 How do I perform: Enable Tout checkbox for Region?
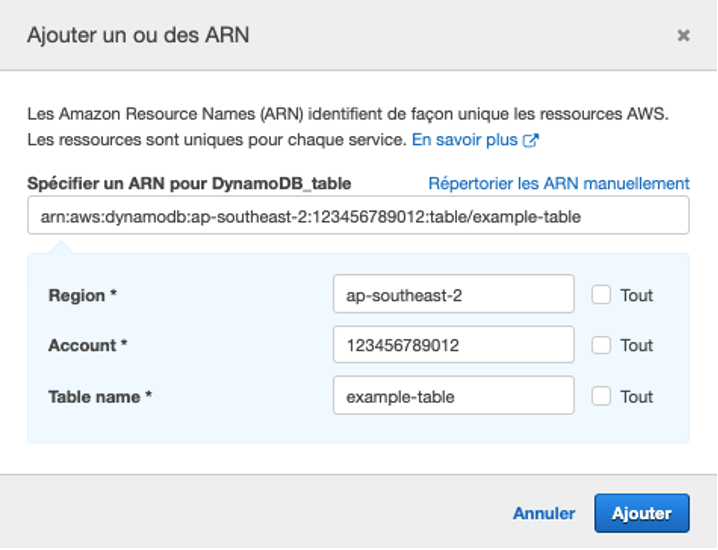click(x=601, y=294)
